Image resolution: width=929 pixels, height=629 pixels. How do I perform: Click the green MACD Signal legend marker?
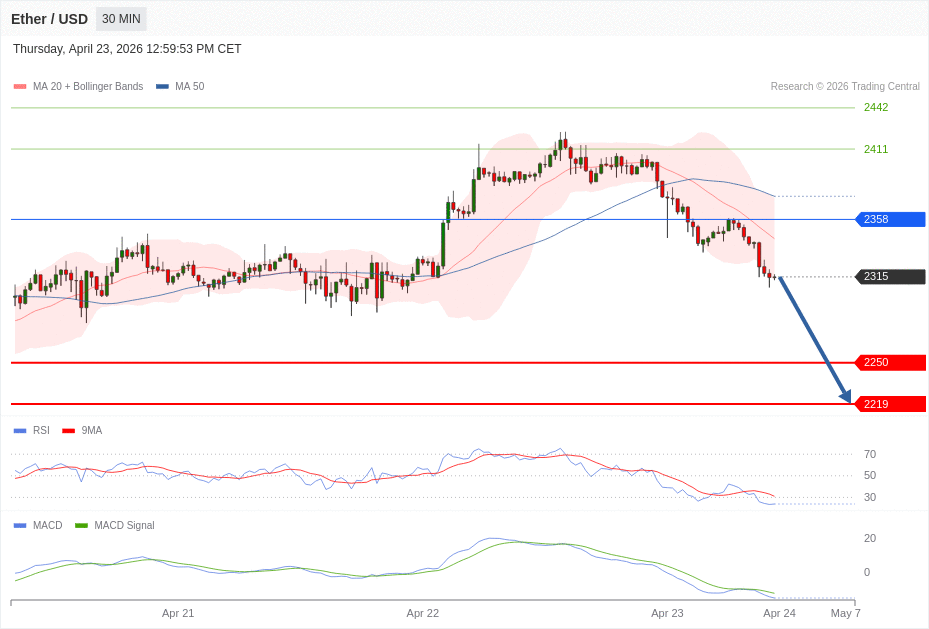coord(81,526)
